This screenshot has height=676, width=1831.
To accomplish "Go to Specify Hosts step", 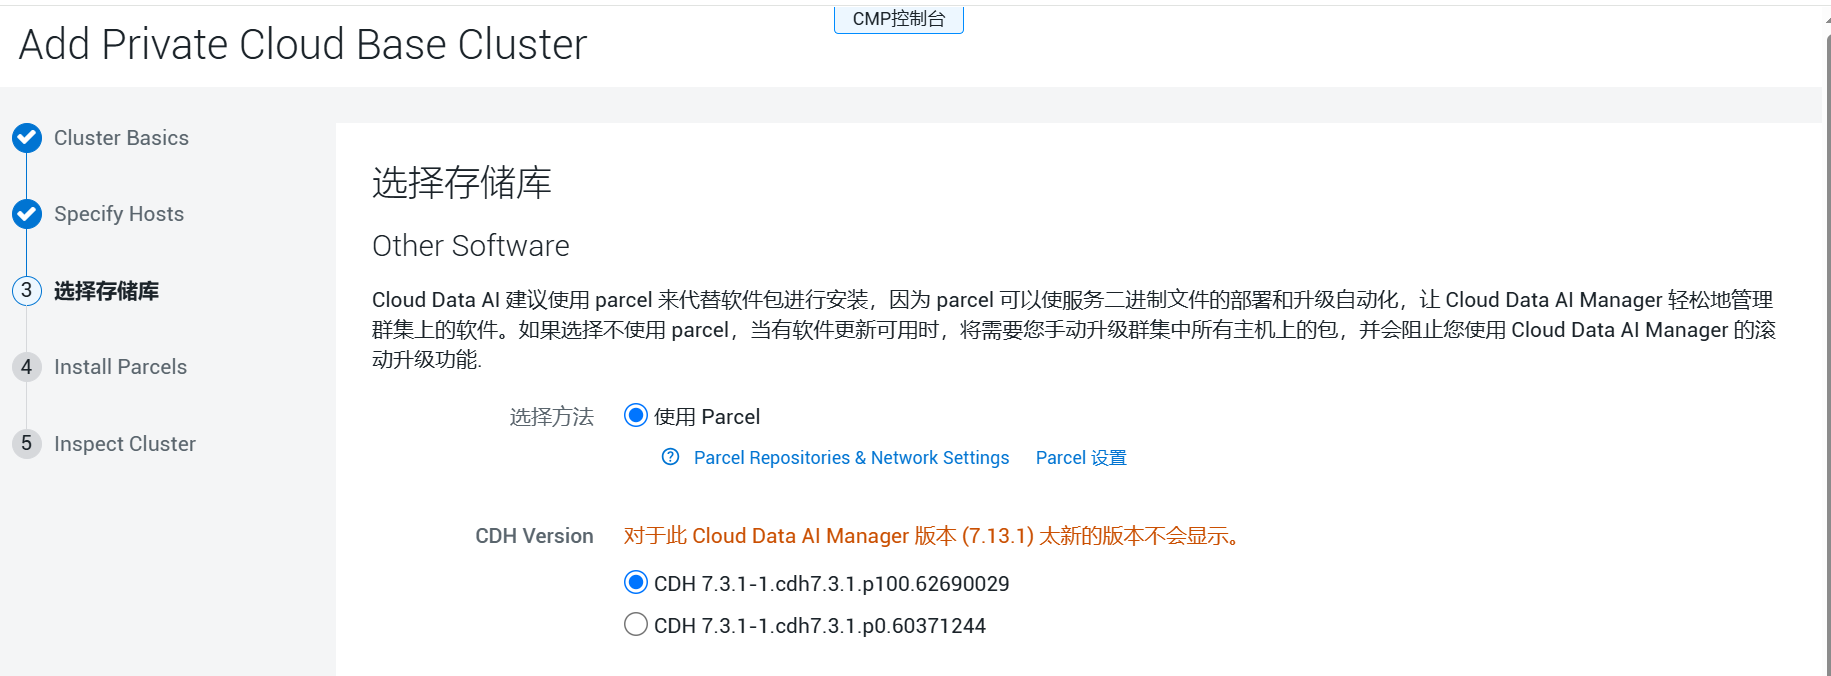I will point(119,214).
